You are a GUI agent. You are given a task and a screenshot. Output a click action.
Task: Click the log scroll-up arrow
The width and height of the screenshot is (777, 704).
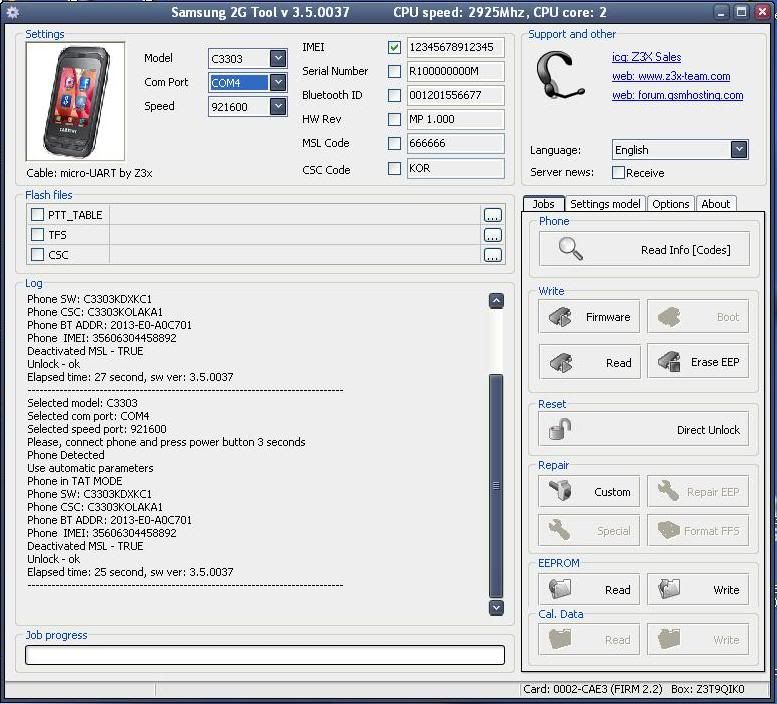496,301
